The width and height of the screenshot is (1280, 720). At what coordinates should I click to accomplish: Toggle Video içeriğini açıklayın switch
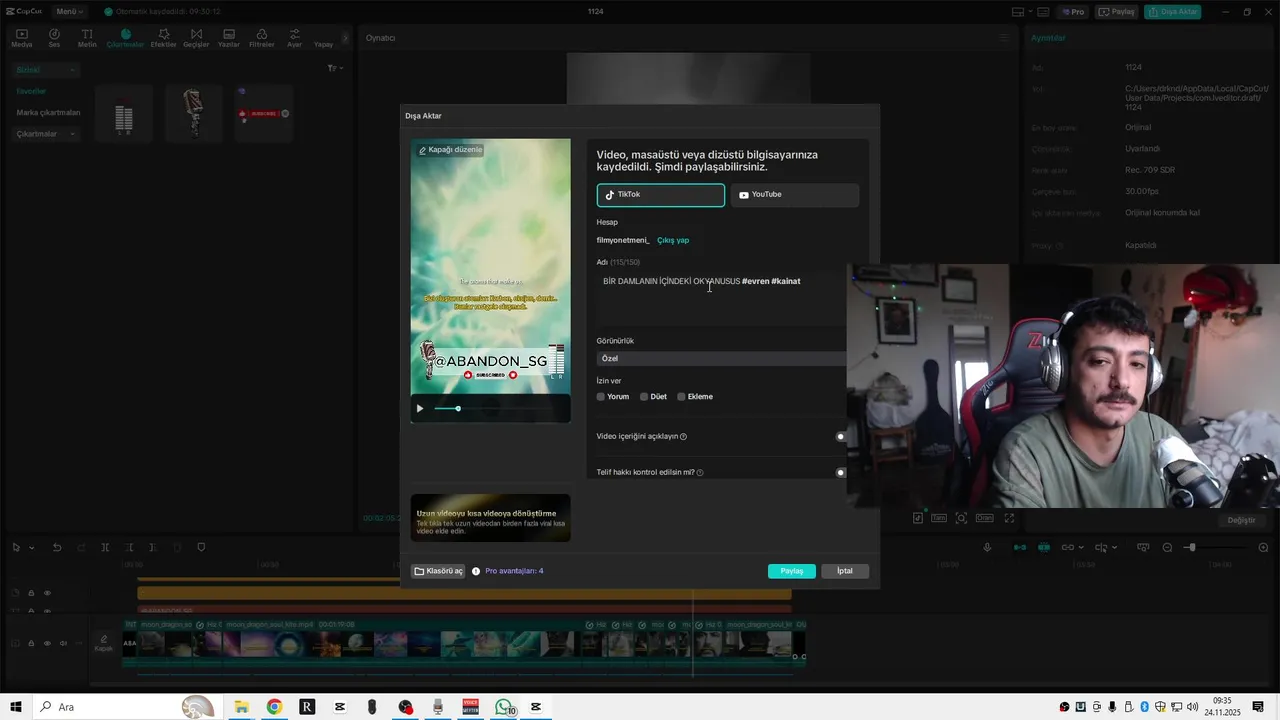839,436
